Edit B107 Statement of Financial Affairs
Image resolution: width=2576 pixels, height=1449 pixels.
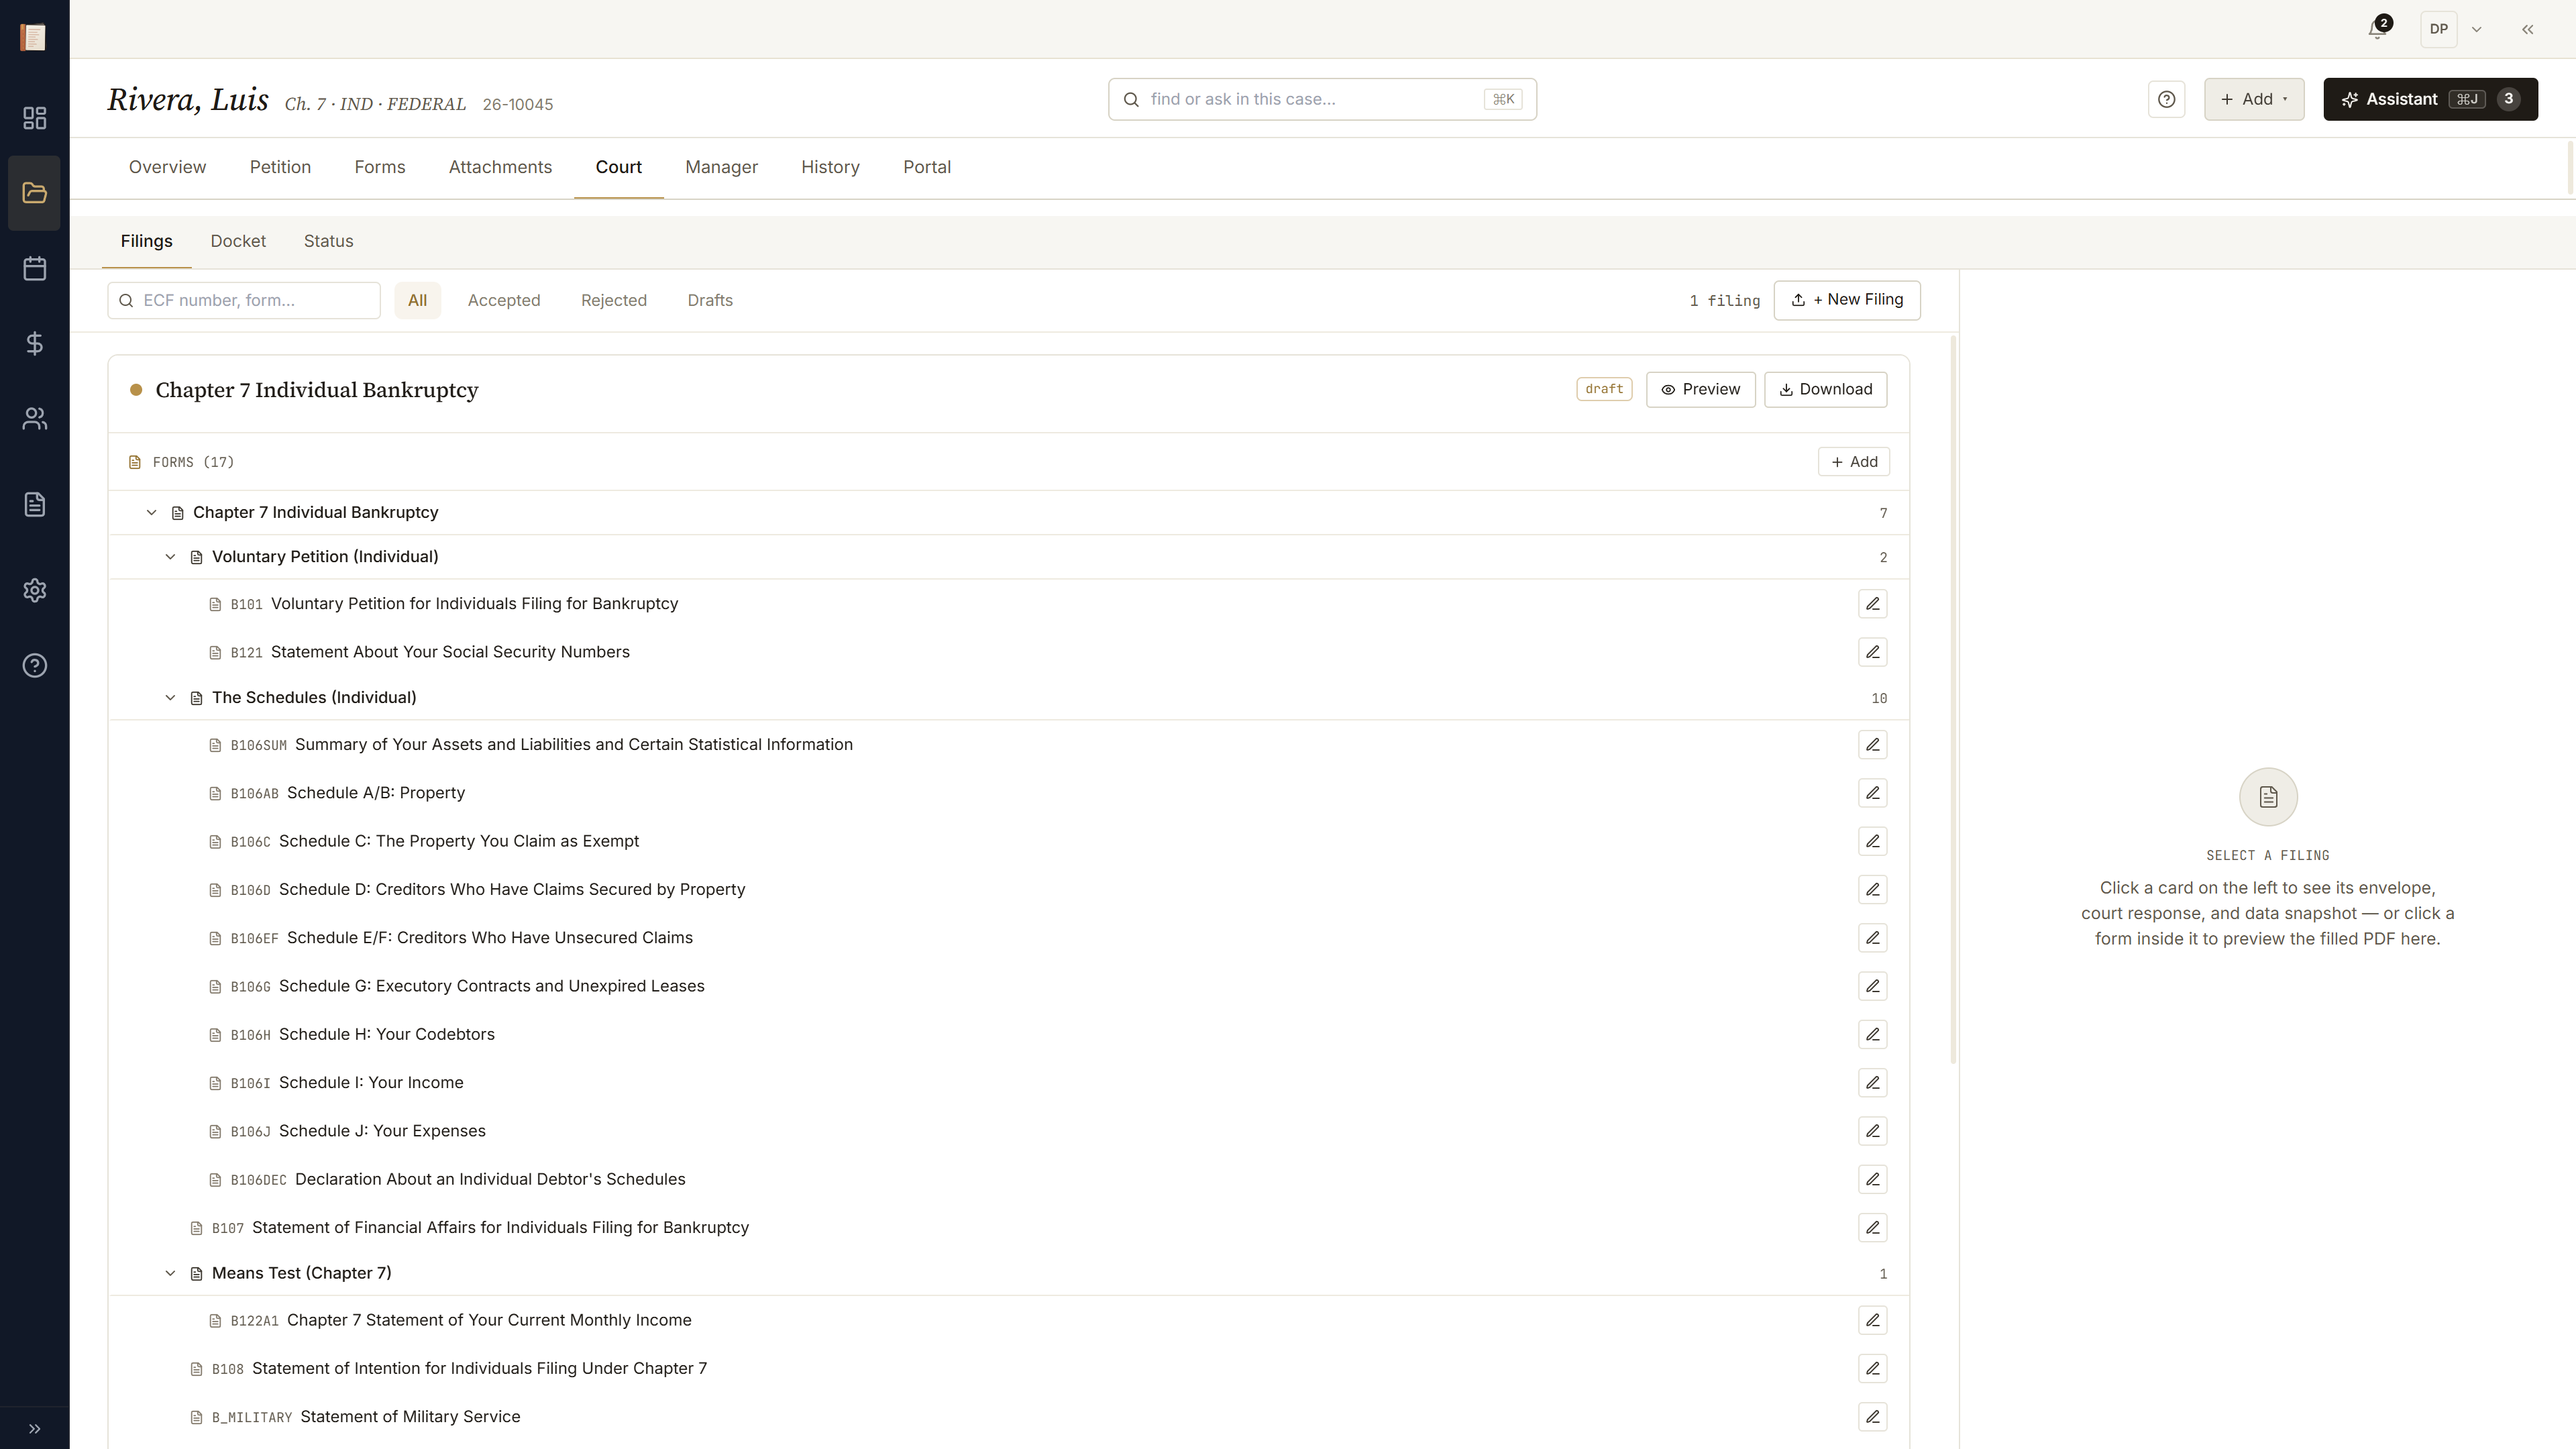coord(1872,1227)
